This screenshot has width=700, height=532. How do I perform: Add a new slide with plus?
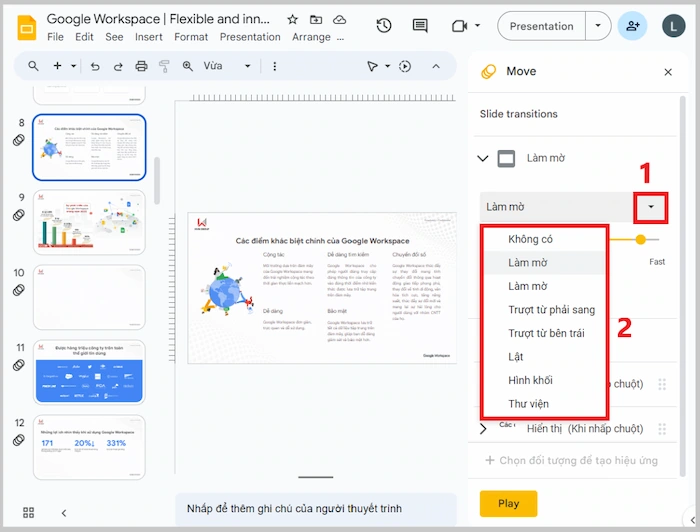[57, 66]
